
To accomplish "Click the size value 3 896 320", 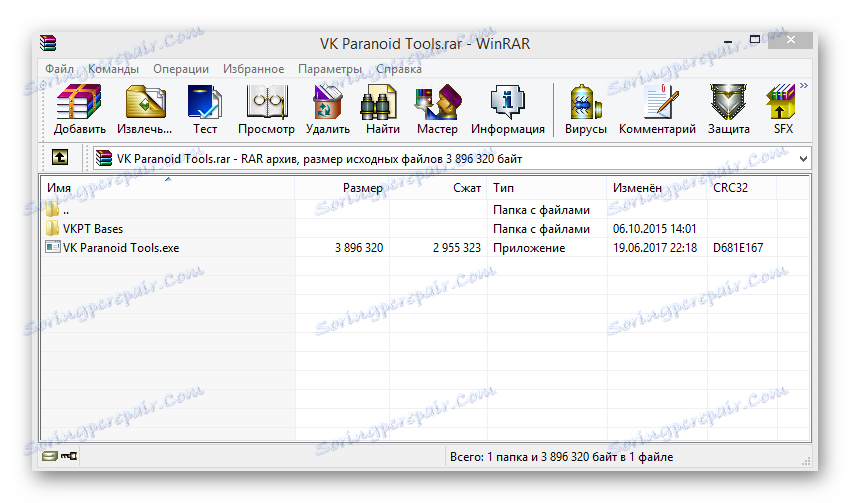I will click(x=359, y=248).
